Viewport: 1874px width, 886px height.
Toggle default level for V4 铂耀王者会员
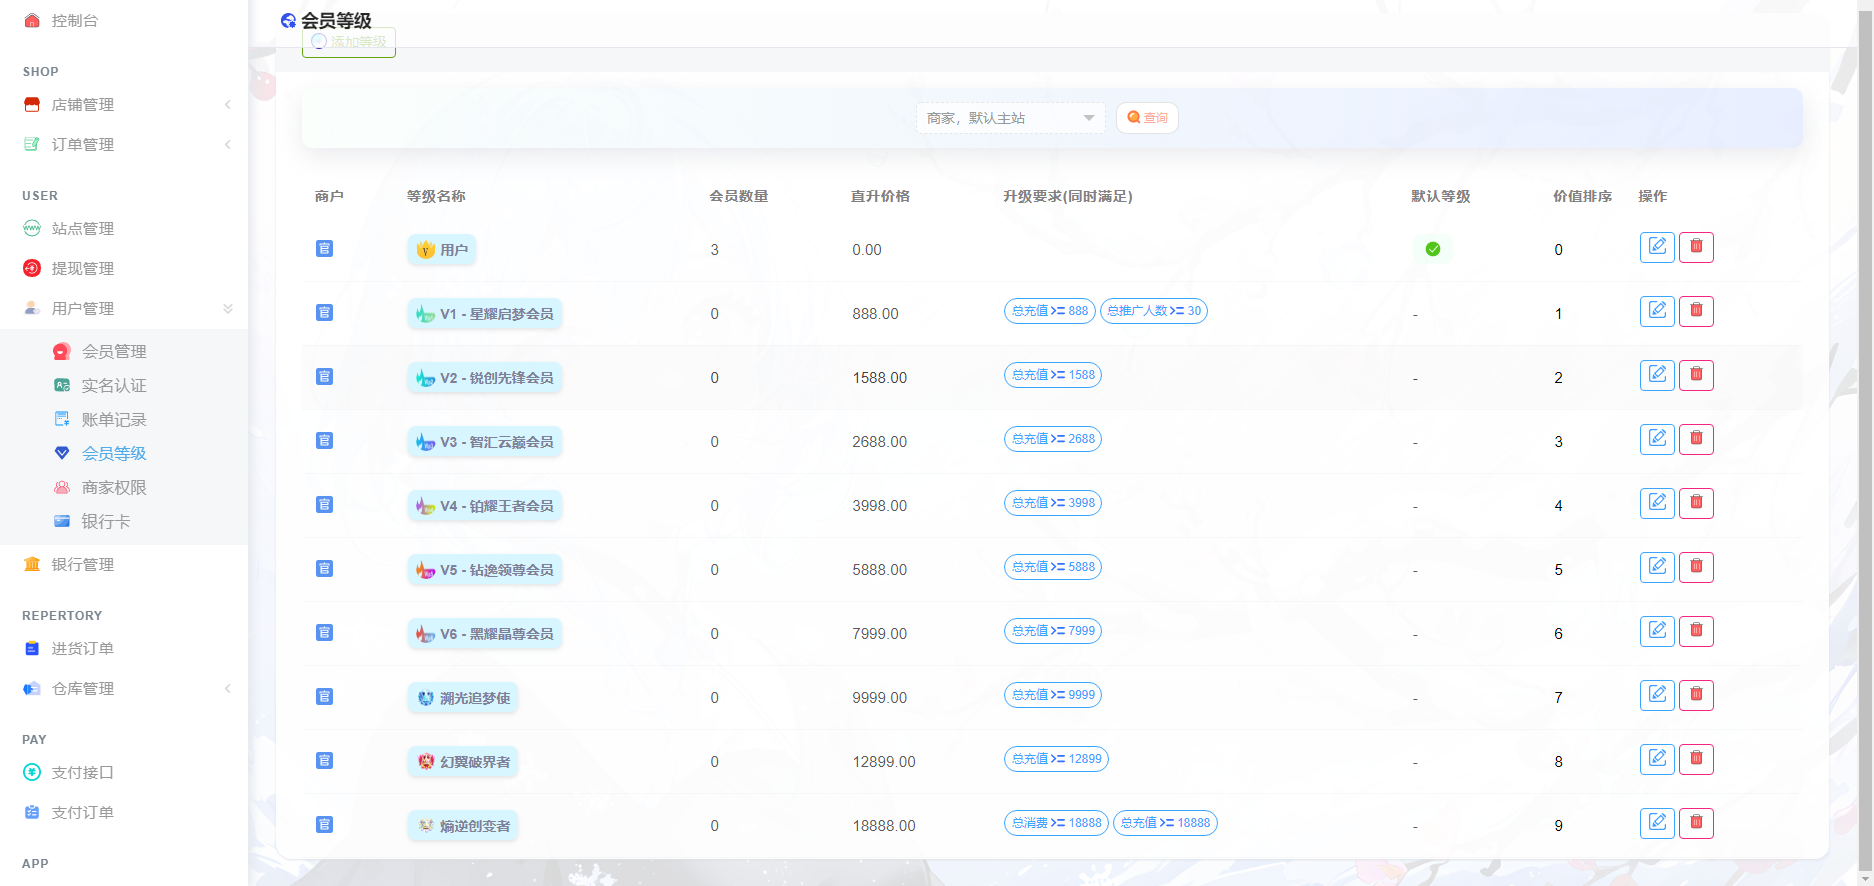click(x=1415, y=507)
